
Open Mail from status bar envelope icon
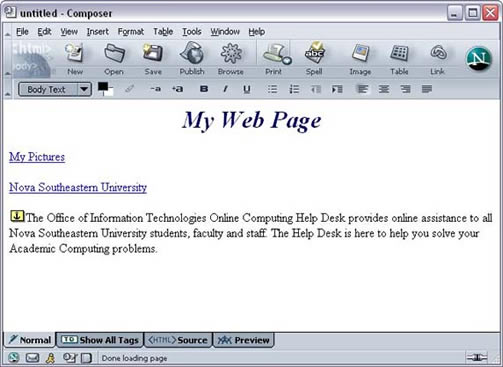point(32,358)
